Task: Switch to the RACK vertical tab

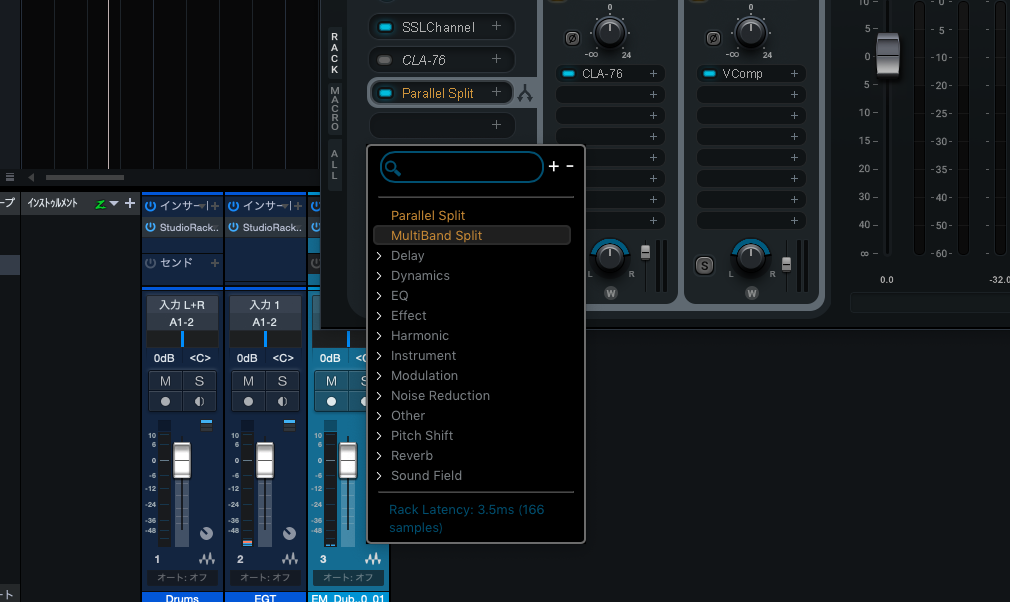Action: 334,53
